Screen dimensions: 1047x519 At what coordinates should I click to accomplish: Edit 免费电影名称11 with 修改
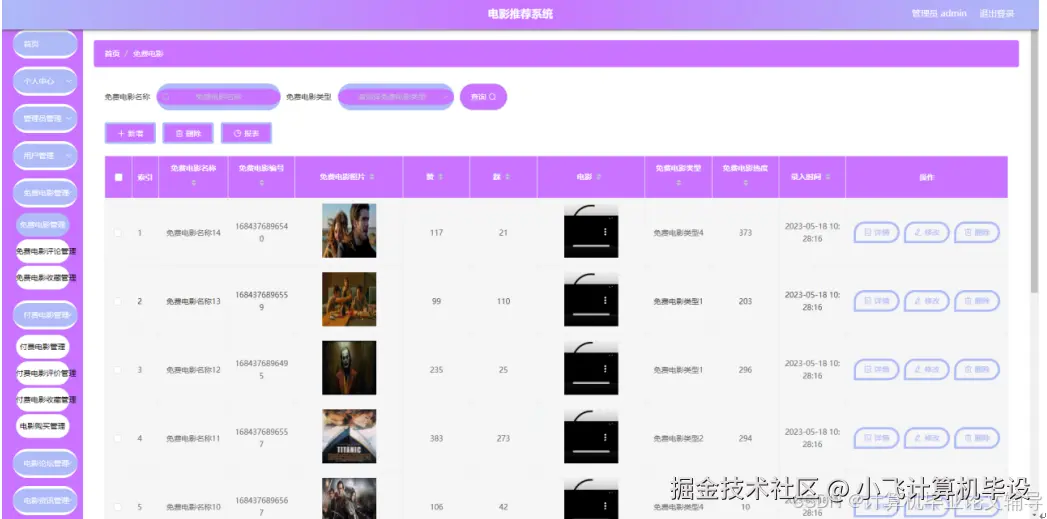[927, 438]
